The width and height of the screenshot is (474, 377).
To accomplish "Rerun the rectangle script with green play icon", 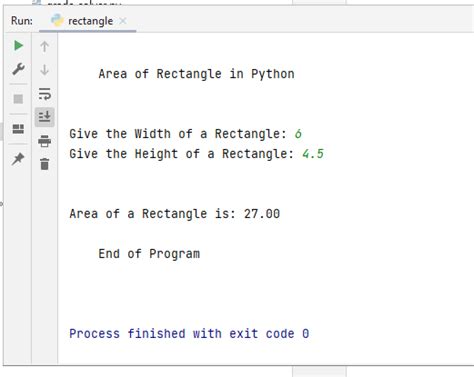I will [x=18, y=45].
